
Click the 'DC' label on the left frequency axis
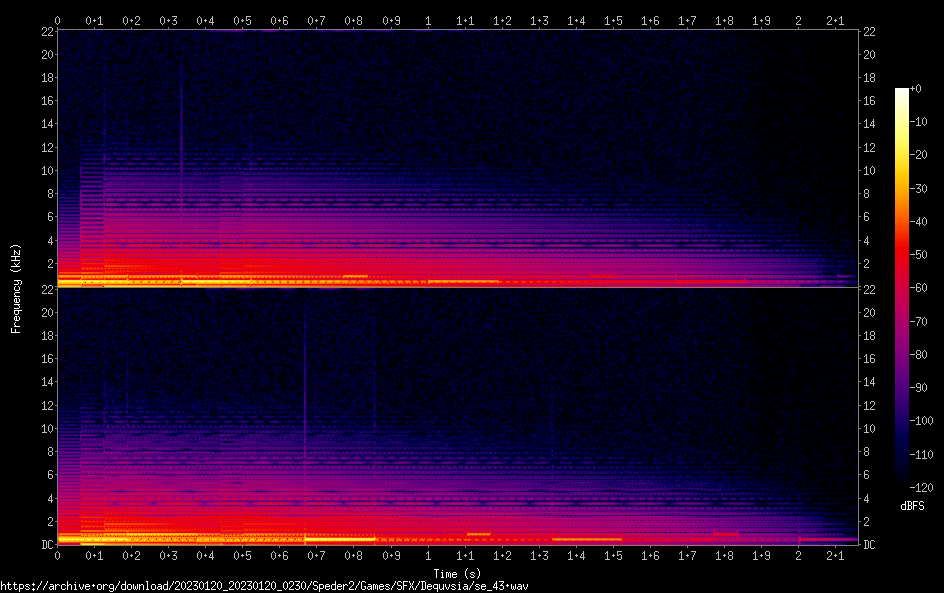[45, 545]
